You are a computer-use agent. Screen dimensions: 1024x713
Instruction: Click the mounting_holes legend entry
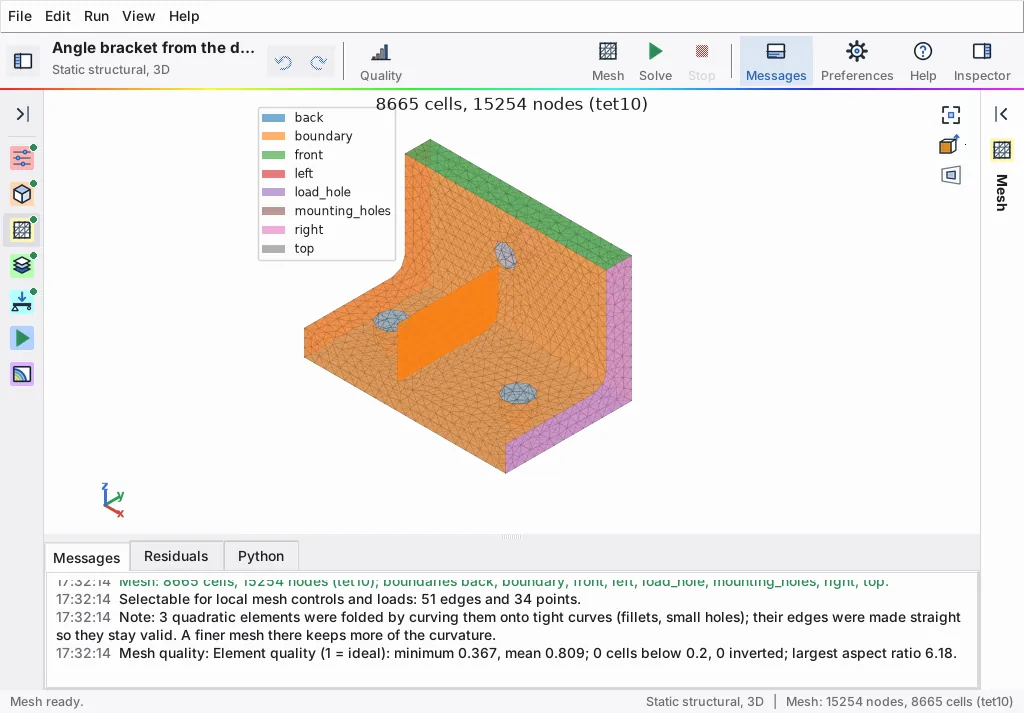pyautogui.click(x=327, y=211)
